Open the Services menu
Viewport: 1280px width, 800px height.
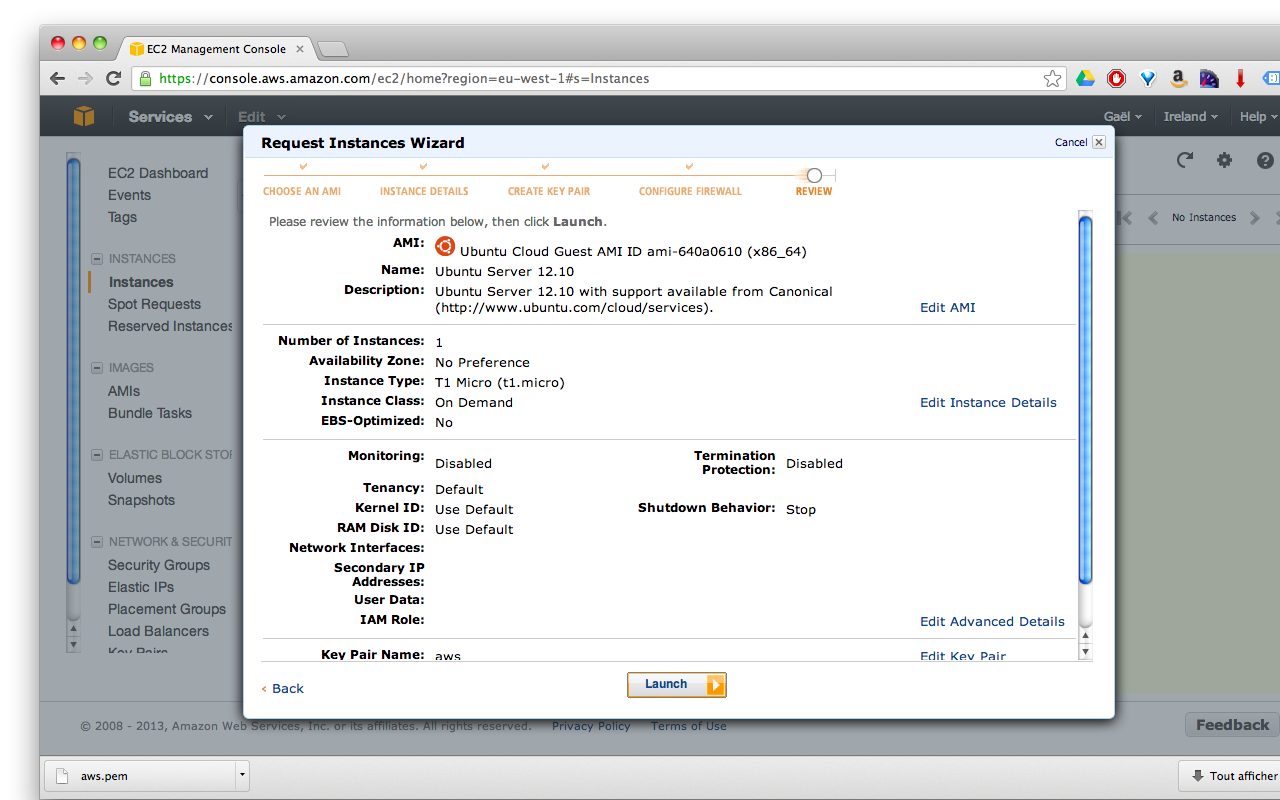(x=168, y=116)
